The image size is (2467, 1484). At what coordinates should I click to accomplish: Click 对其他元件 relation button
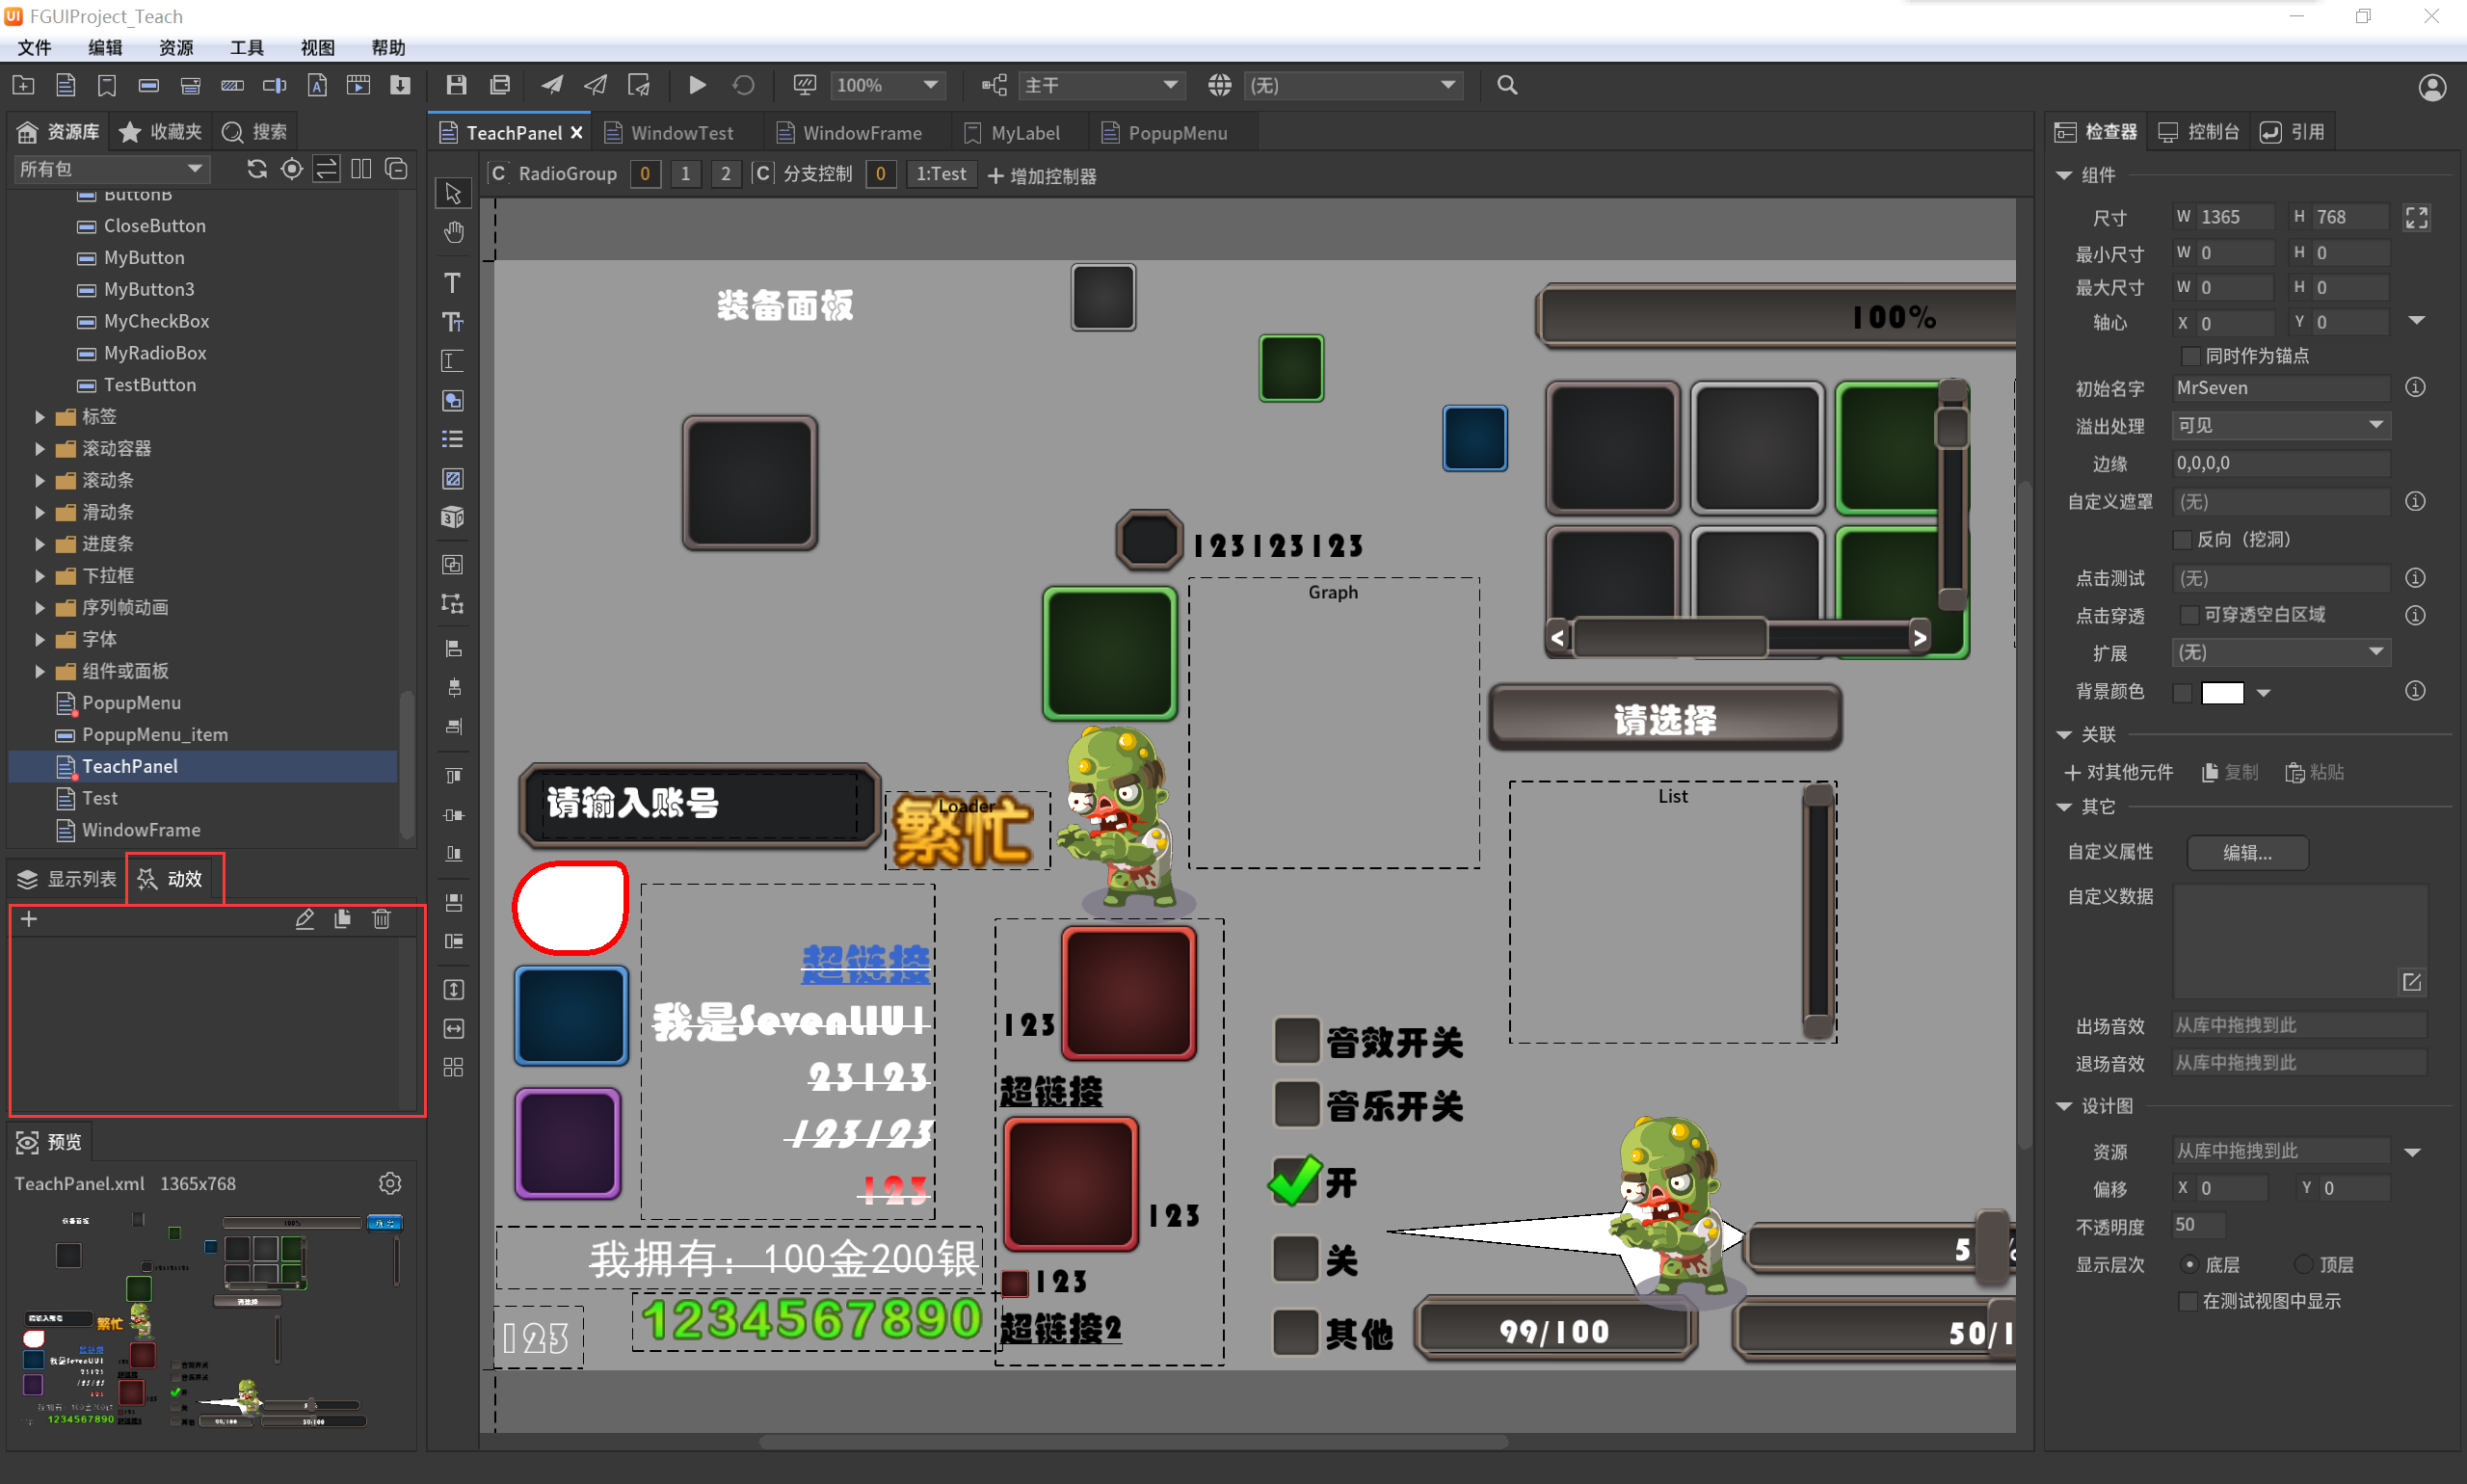[x=2119, y=773]
